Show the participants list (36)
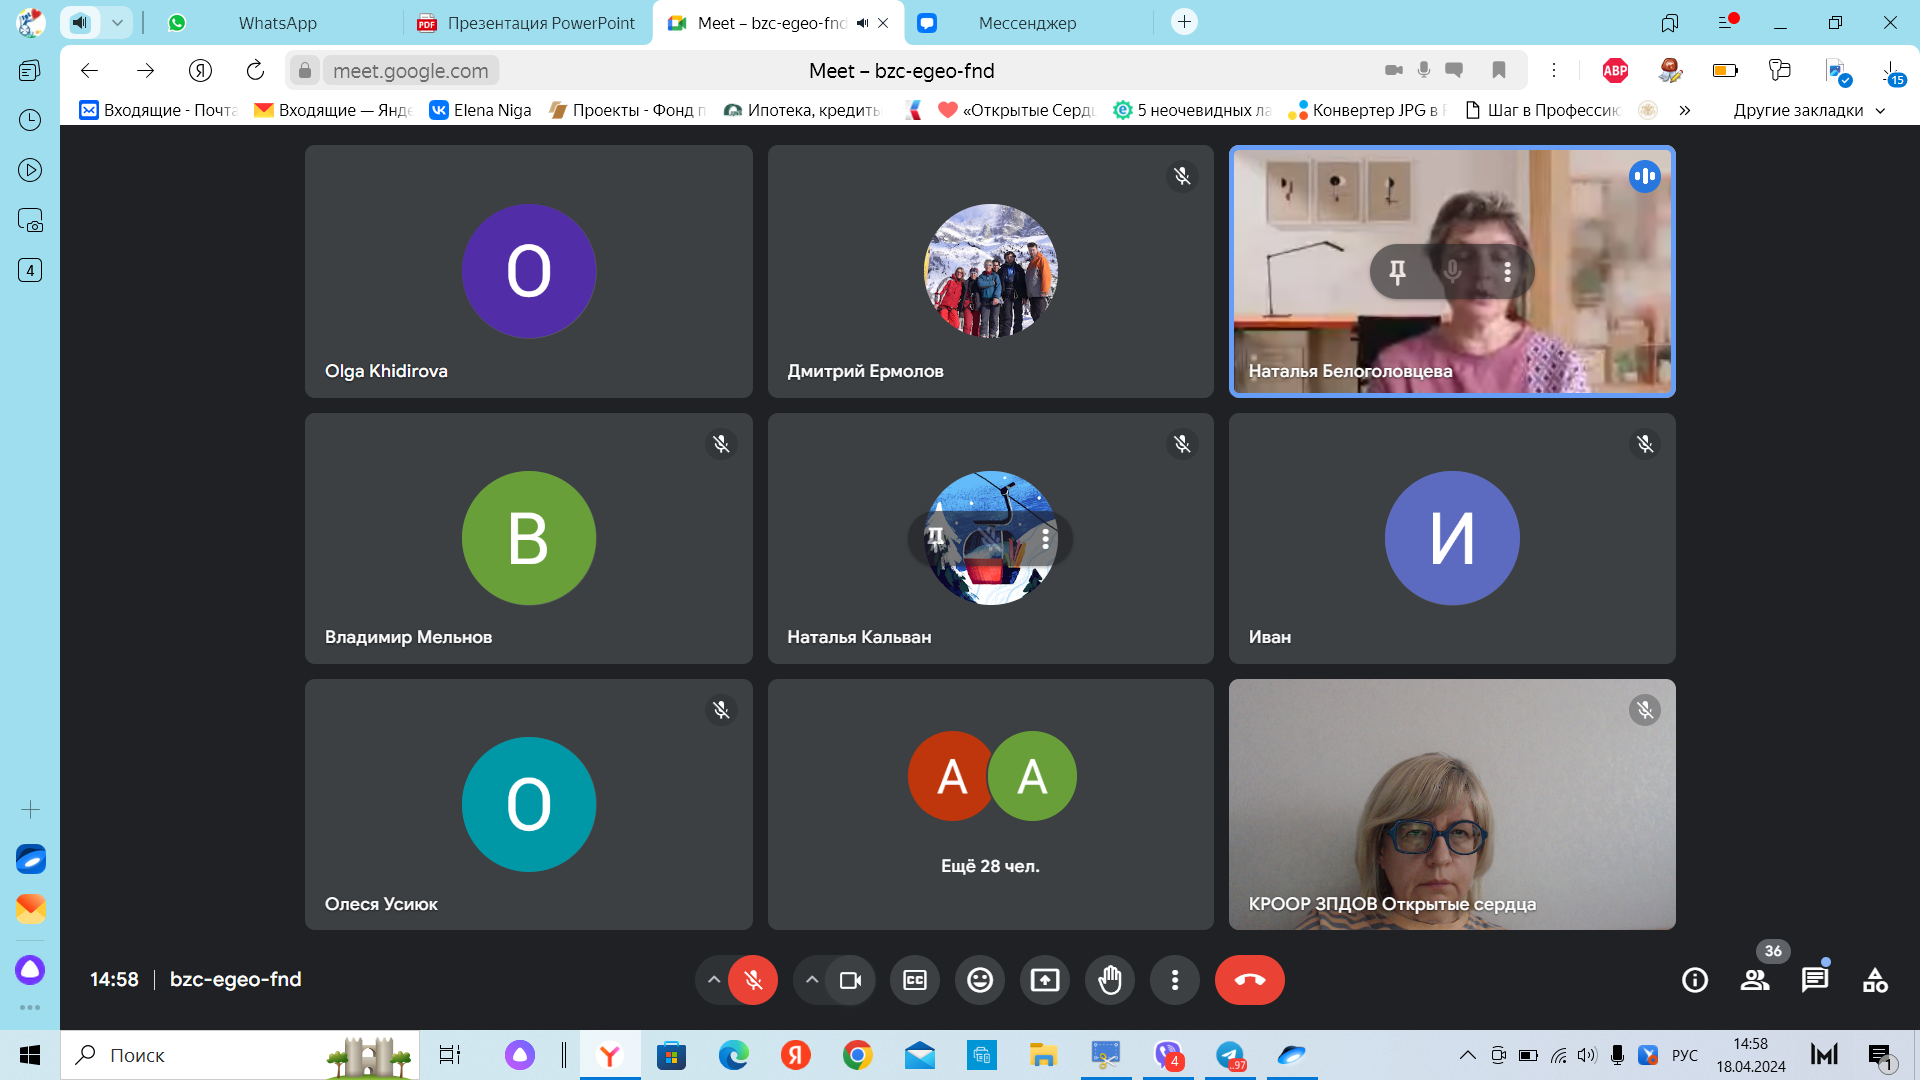The height and width of the screenshot is (1080, 1920). pyautogui.click(x=1755, y=980)
